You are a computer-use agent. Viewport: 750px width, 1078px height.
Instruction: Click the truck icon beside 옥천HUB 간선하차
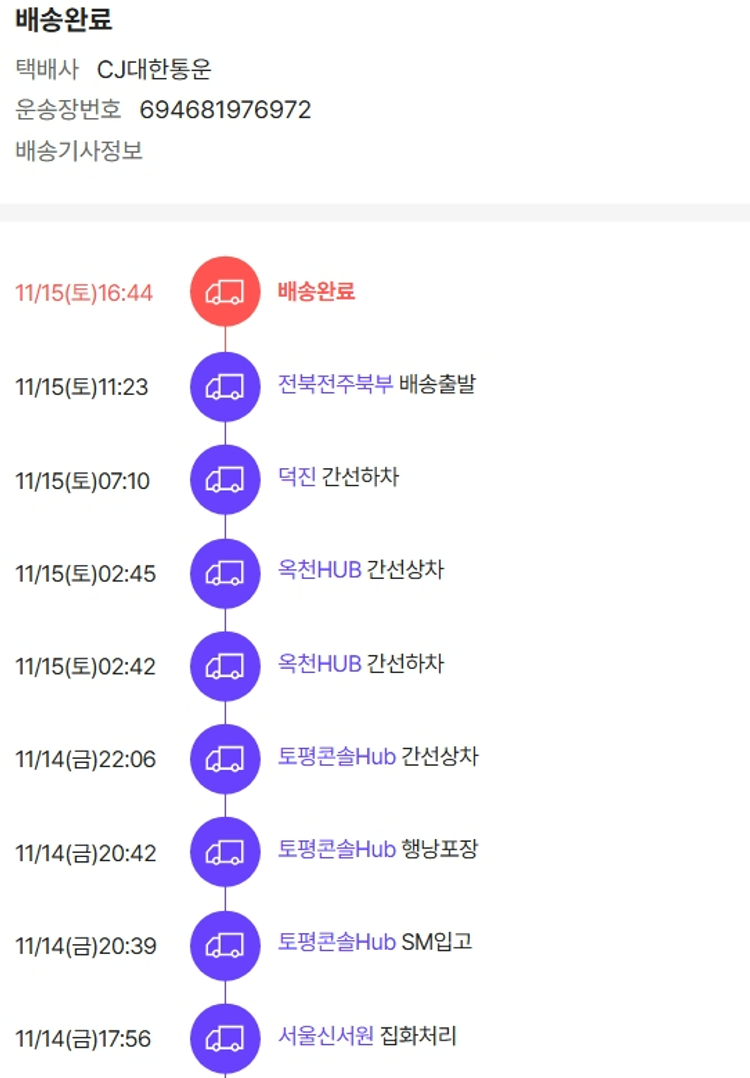pos(225,666)
